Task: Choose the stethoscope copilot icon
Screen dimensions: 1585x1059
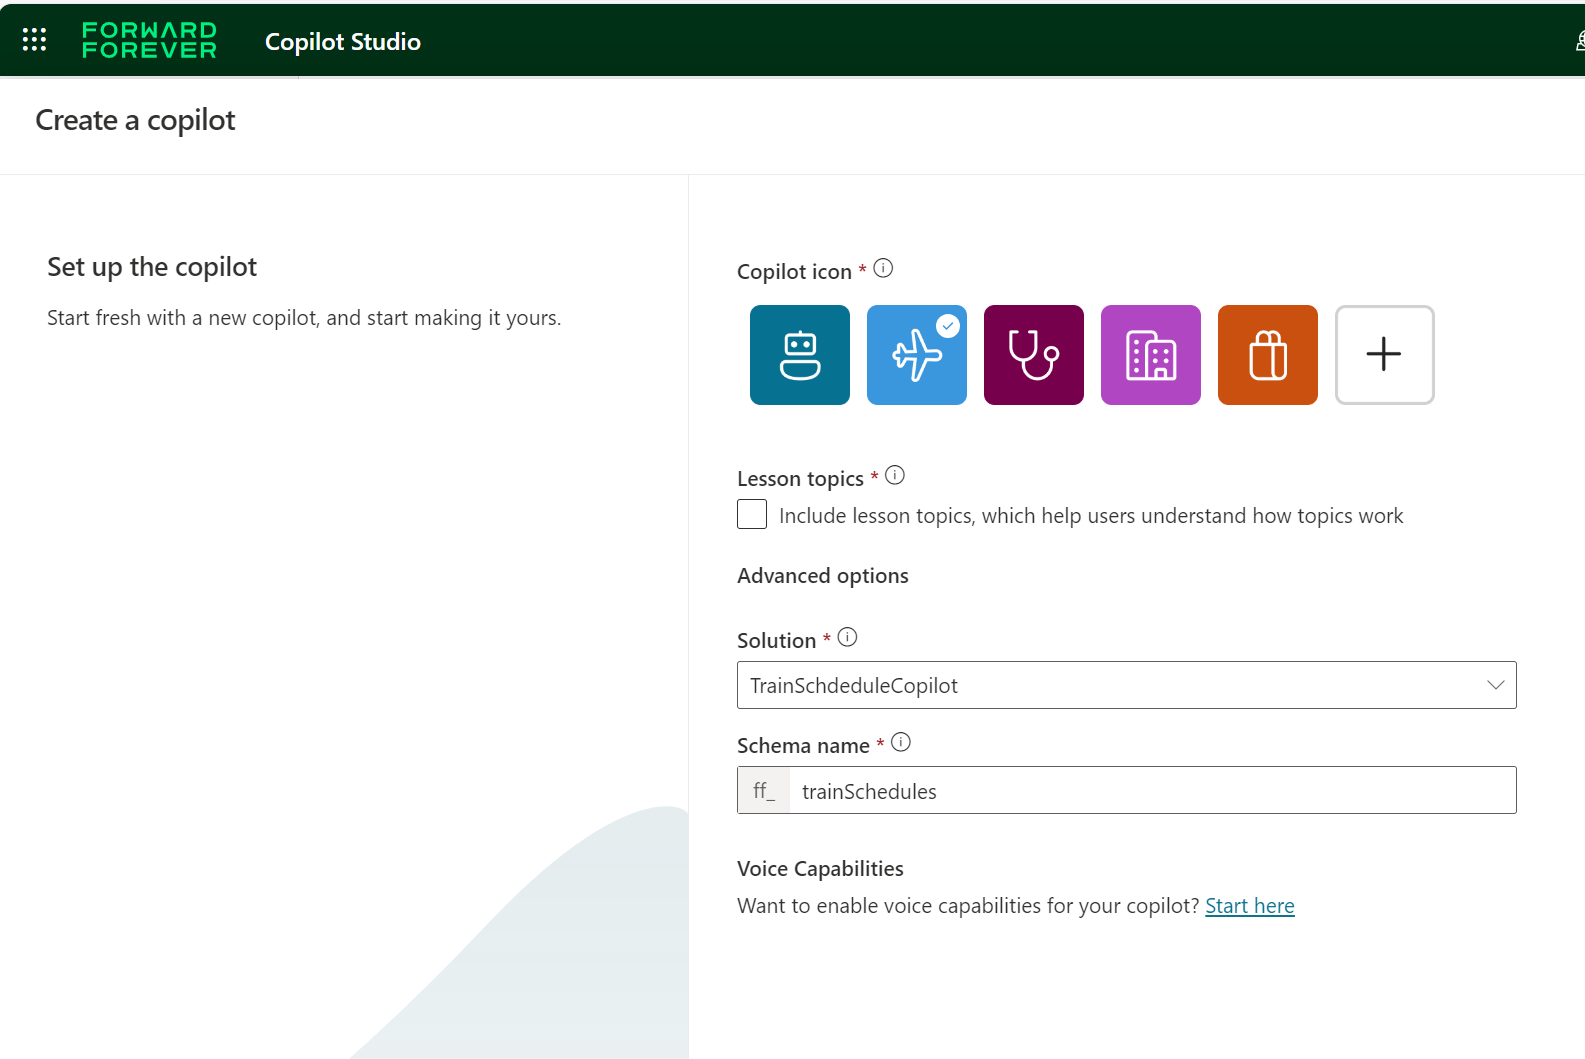Action: click(1033, 355)
